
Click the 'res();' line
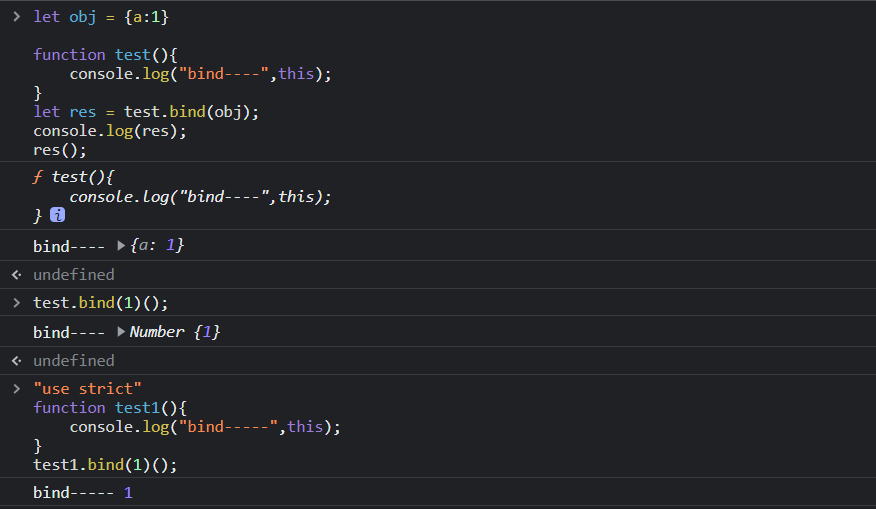(60, 150)
